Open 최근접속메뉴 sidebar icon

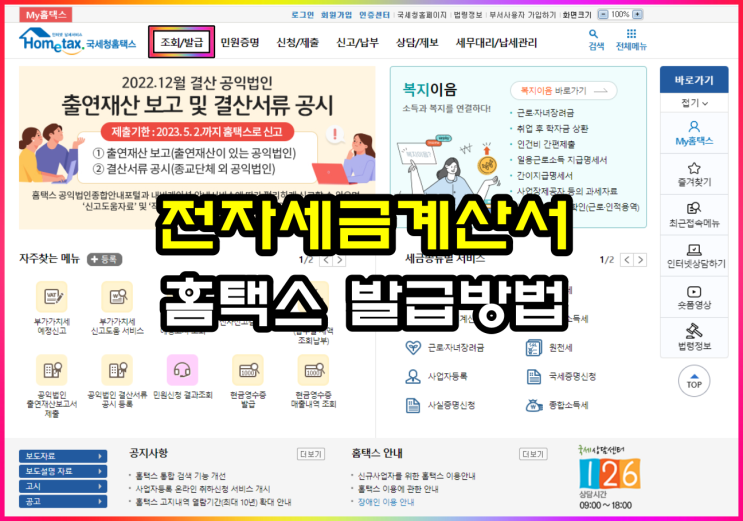point(694,215)
